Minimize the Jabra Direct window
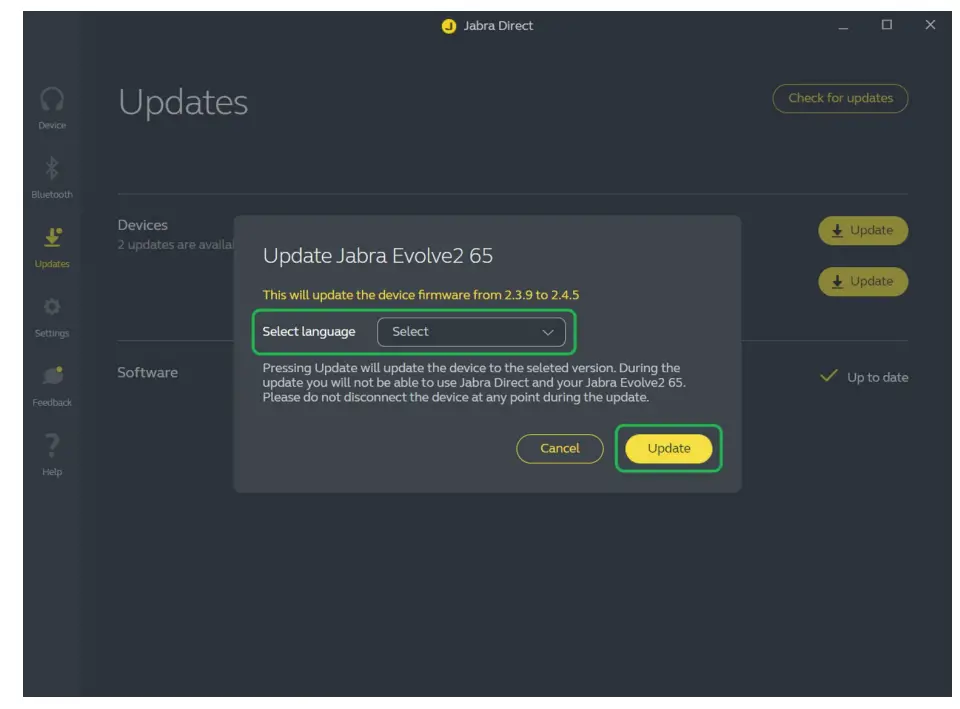 845,24
